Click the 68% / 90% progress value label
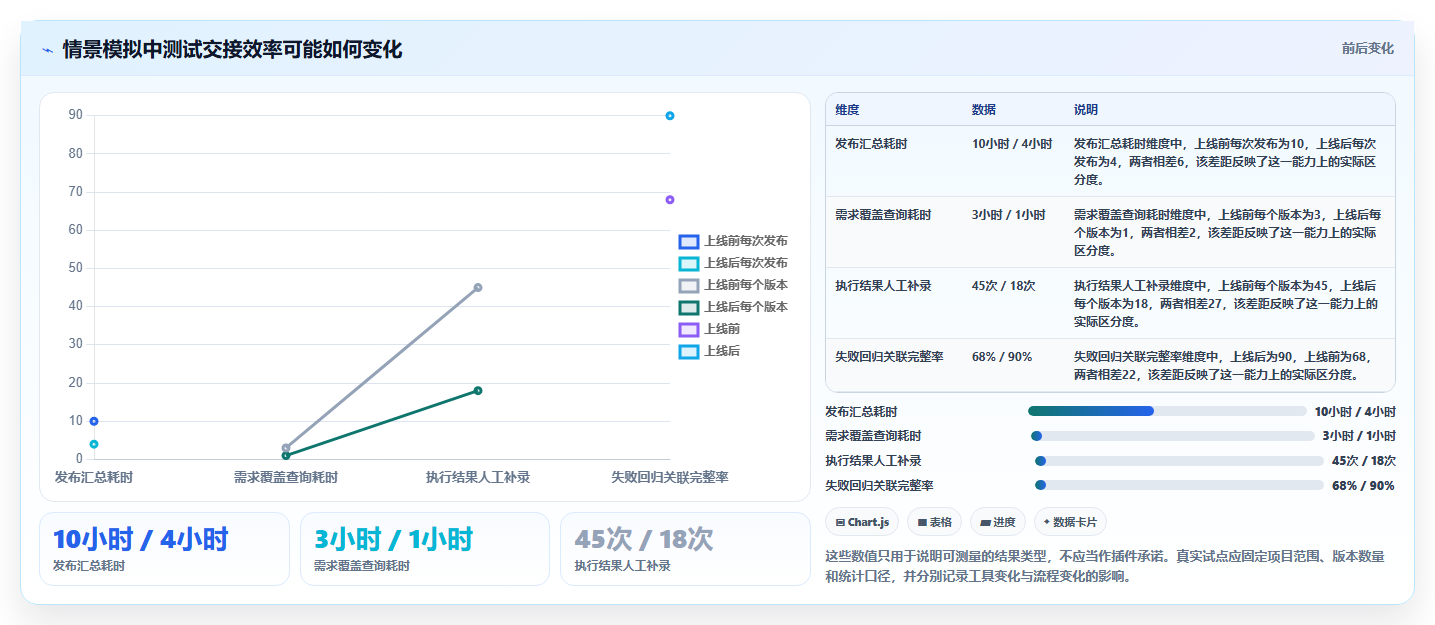The image size is (1435, 625). [1363, 486]
